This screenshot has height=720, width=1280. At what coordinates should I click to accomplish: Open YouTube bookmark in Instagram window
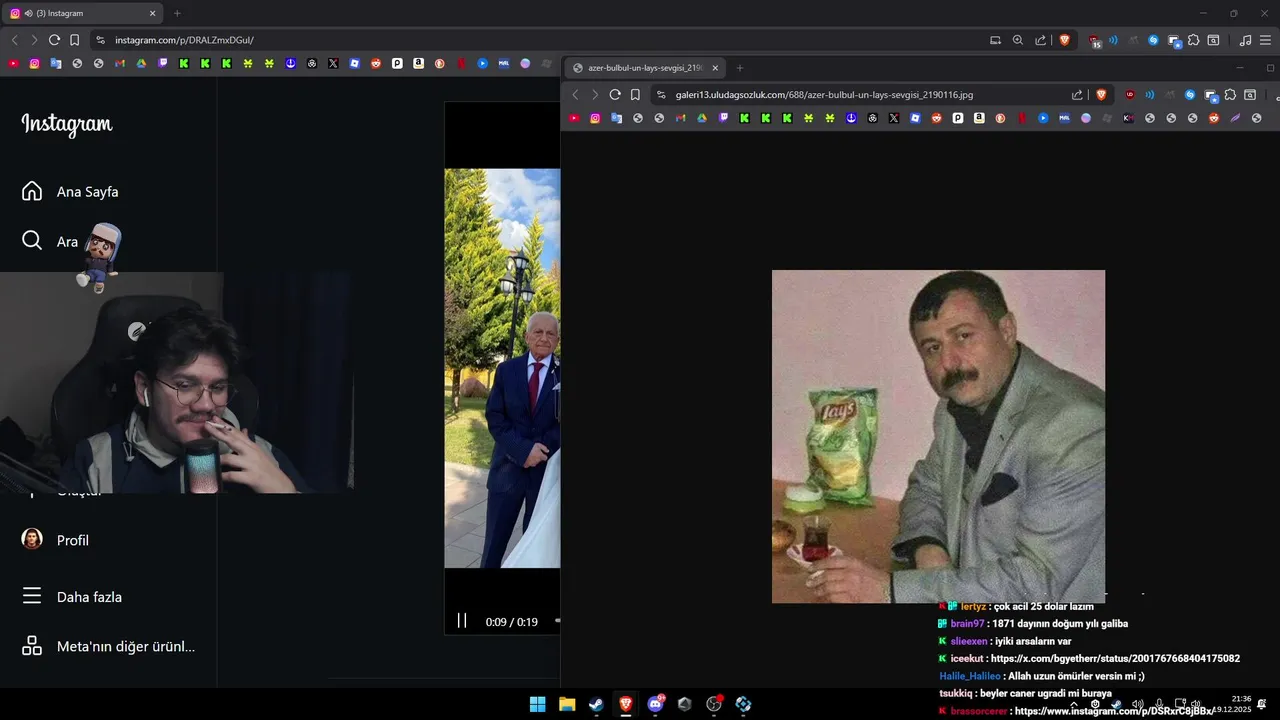13,63
